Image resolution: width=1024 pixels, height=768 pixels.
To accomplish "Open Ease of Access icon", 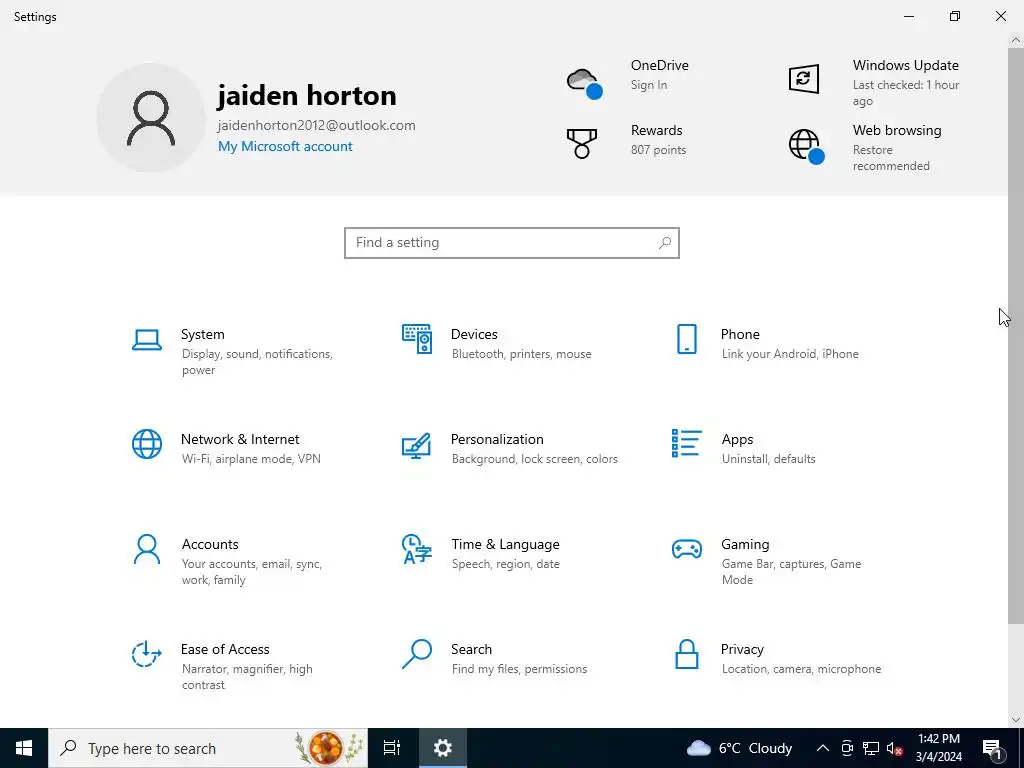I will tap(146, 654).
